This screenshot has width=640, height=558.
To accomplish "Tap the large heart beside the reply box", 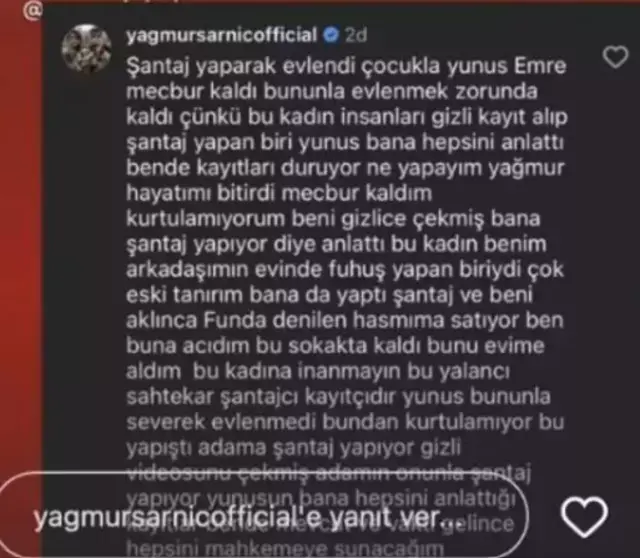I will pyautogui.click(x=584, y=517).
